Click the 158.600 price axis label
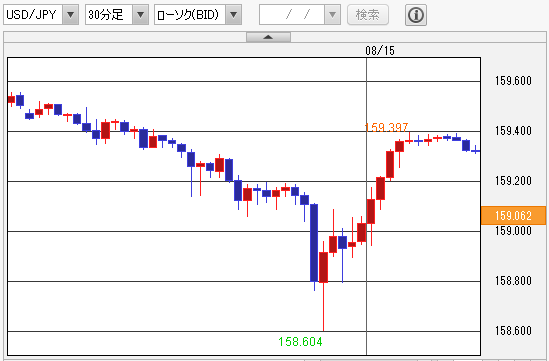Viewport: 549px width, 361px height. [x=513, y=331]
